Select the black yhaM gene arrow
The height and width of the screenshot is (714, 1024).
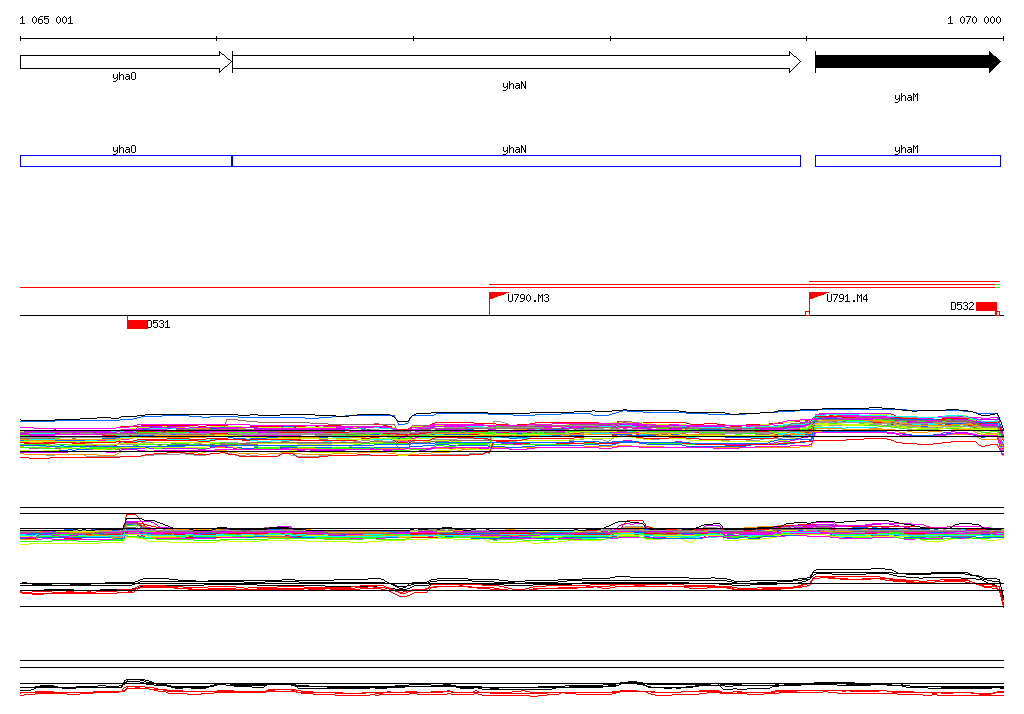(908, 62)
